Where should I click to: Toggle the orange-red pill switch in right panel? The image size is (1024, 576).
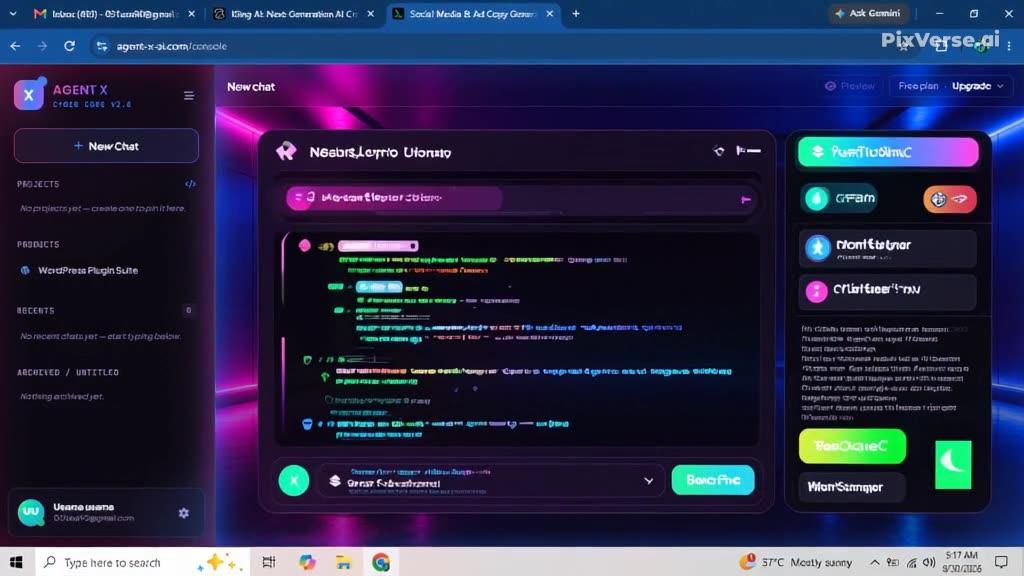(x=950, y=199)
